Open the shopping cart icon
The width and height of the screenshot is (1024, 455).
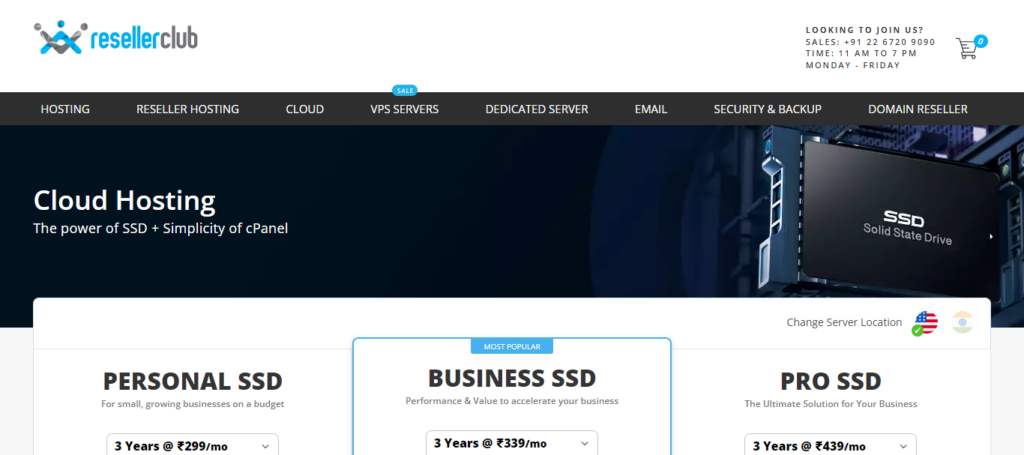(966, 48)
